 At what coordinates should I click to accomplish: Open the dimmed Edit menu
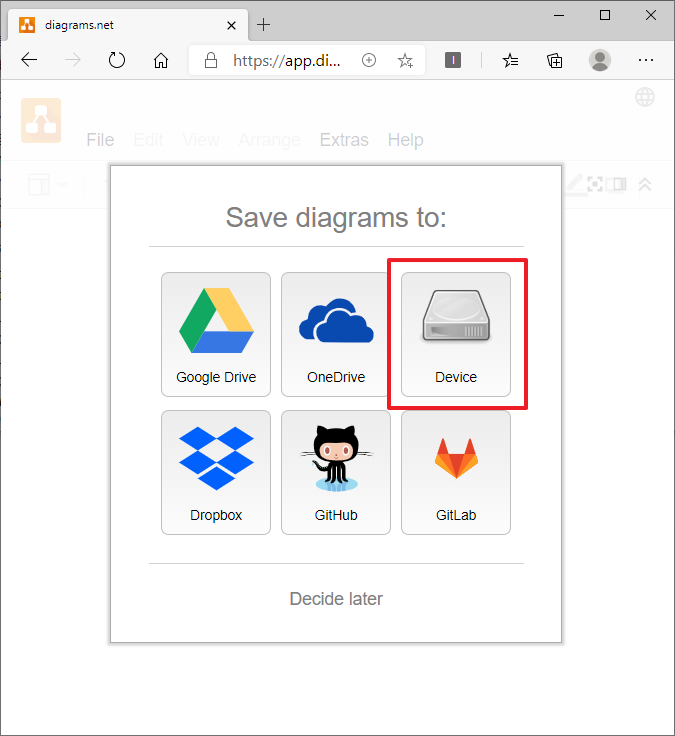coord(148,140)
